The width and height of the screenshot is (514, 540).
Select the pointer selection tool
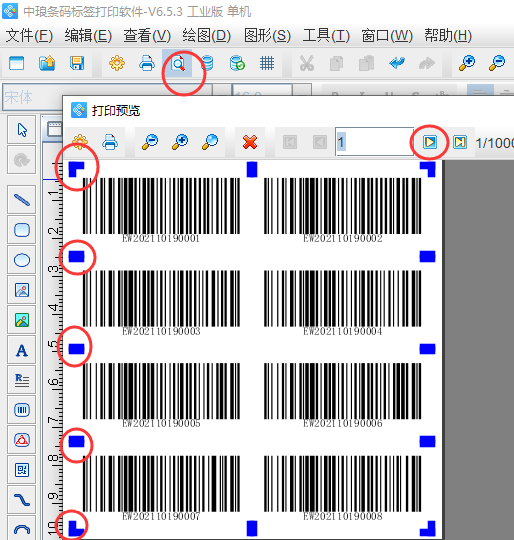point(22,130)
